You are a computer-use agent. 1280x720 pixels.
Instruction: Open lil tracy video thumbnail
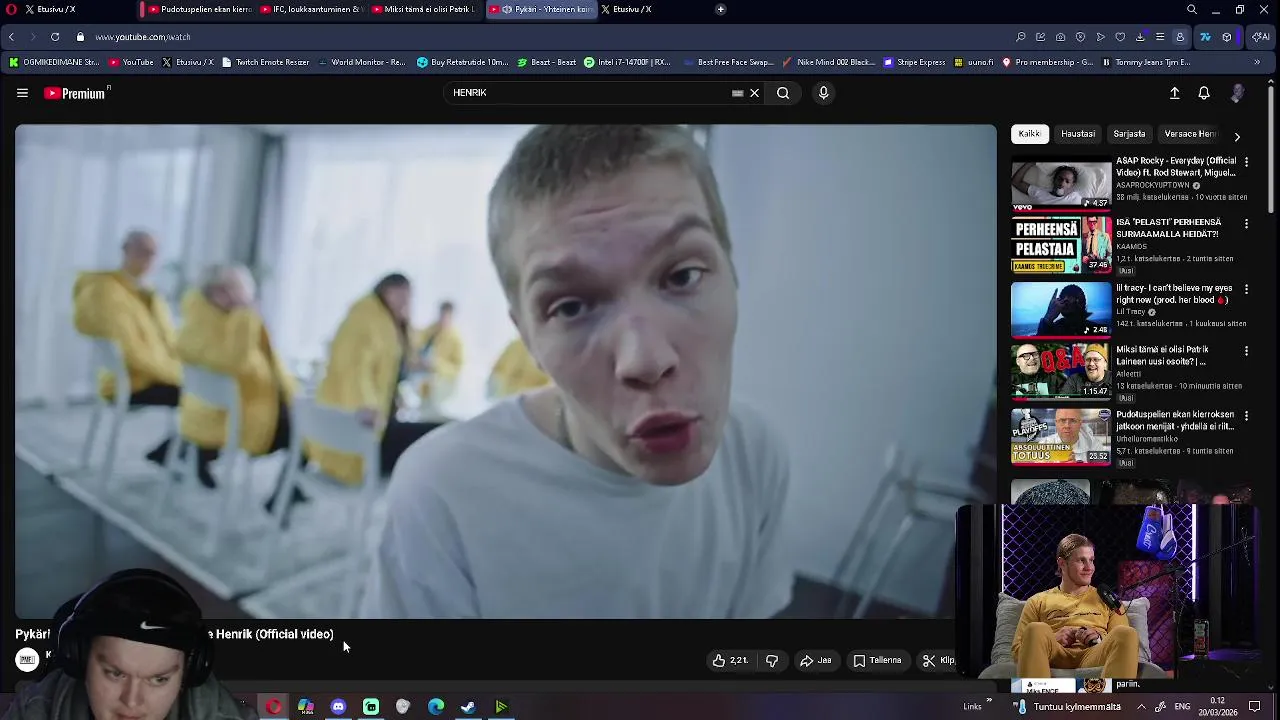(x=1061, y=310)
